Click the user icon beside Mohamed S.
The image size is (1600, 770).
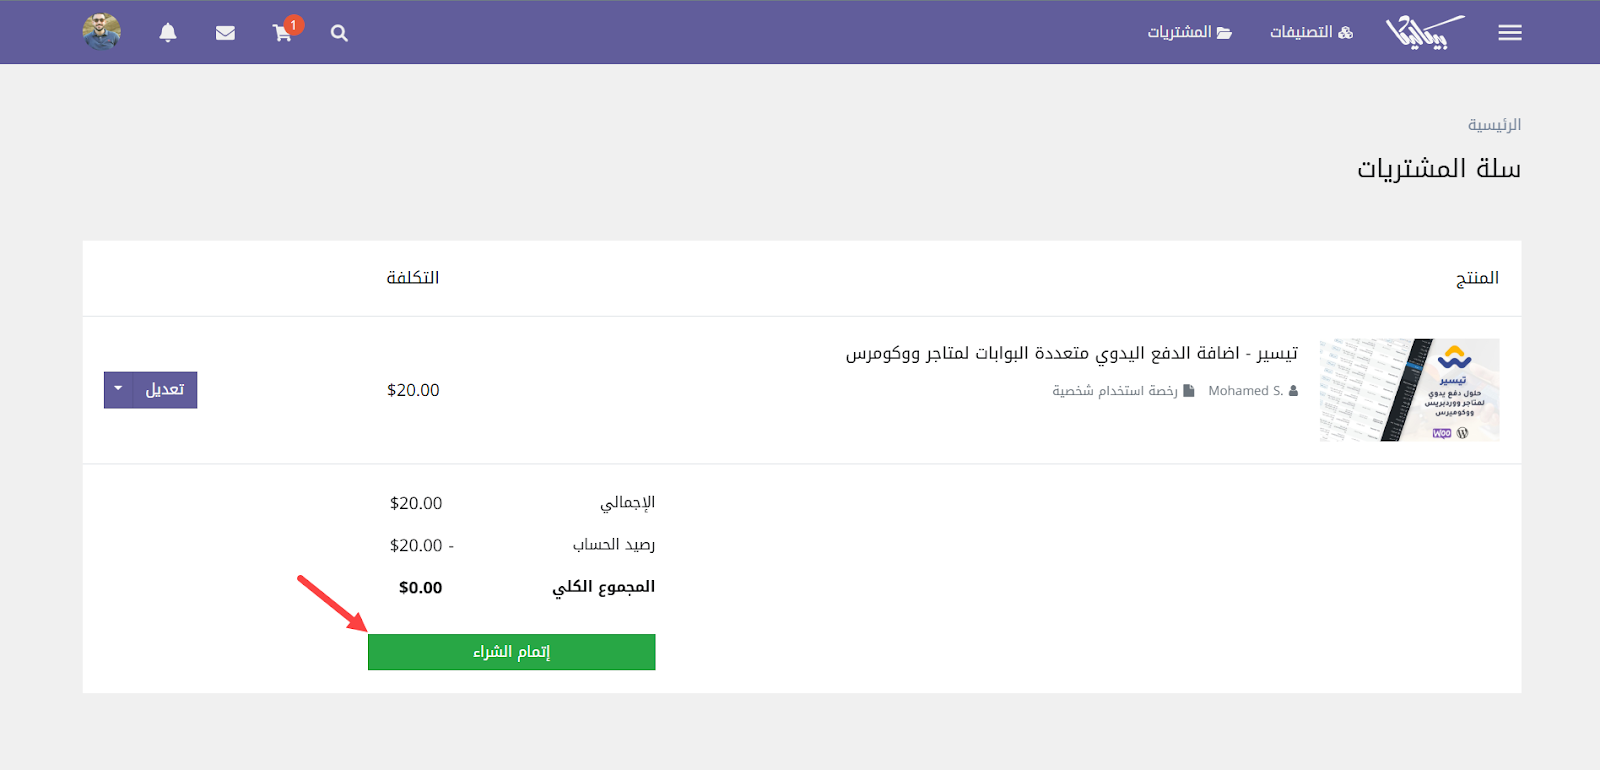(x=1293, y=391)
